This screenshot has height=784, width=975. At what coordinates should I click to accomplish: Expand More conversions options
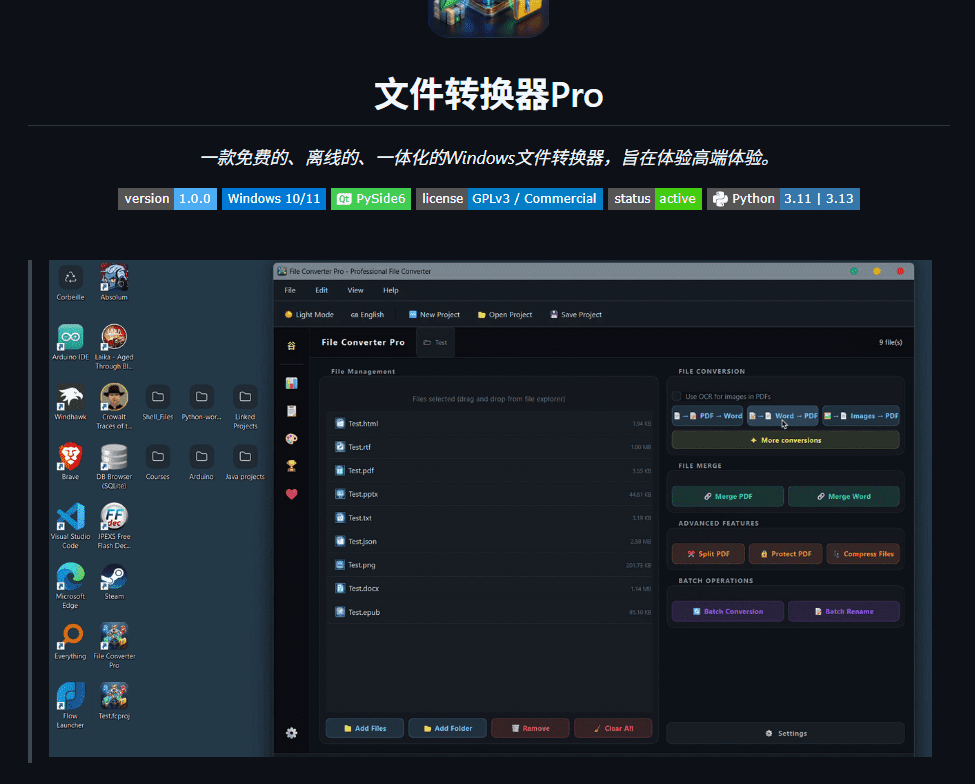click(784, 440)
